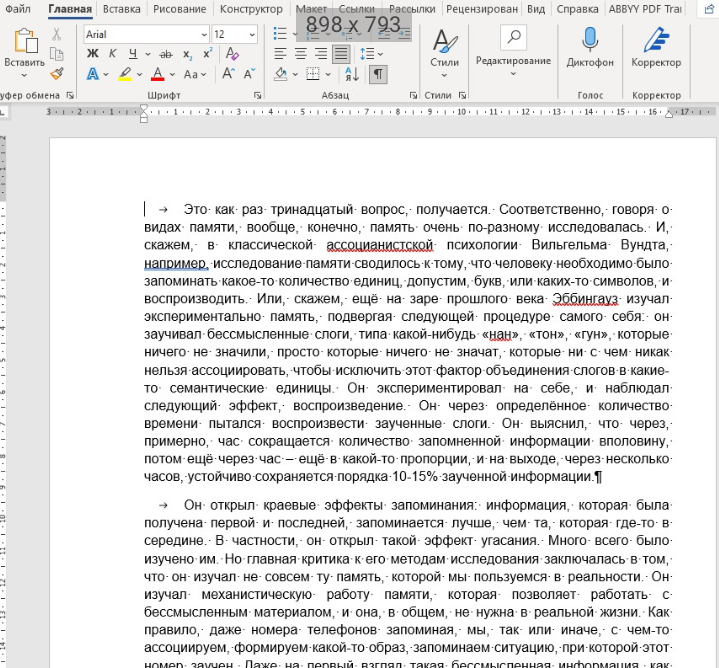This screenshot has height=668, width=719.
Task: Apply borders with the borders icon
Action: pos(313,74)
